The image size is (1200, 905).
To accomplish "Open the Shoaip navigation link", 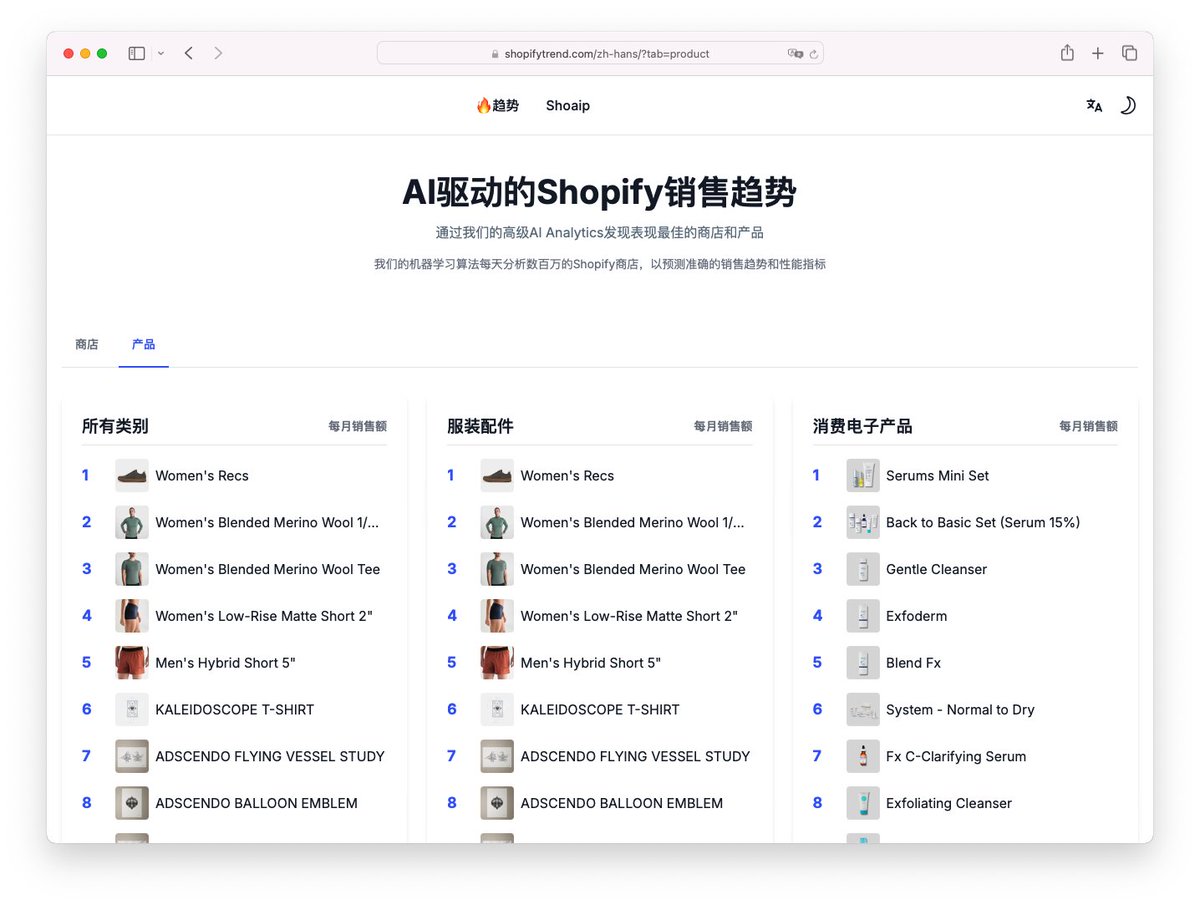I will pos(568,105).
